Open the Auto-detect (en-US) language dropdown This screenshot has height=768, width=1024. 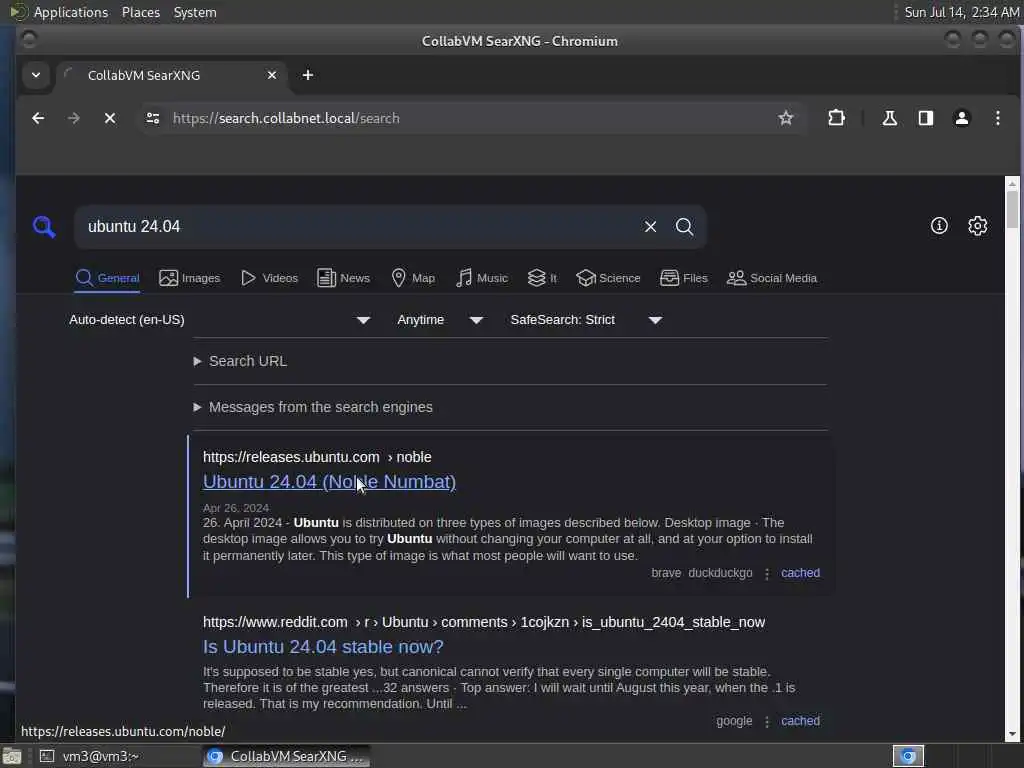click(220, 320)
